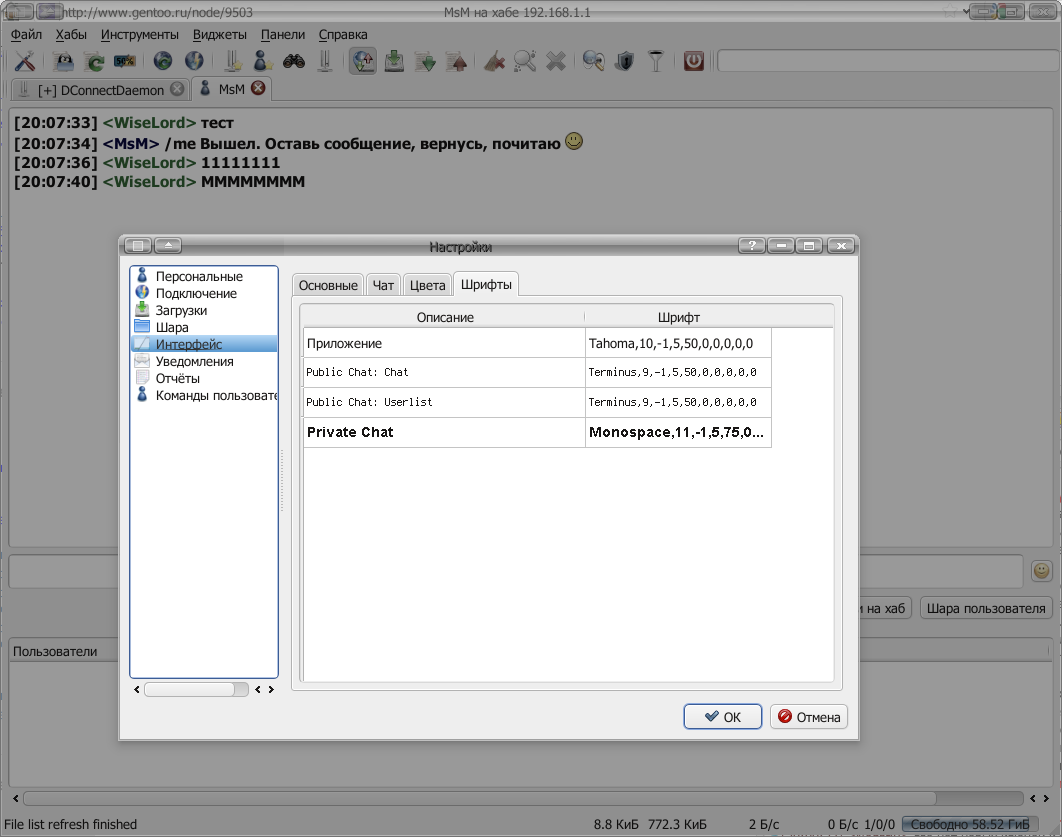This screenshot has width=1062, height=837.
Task: Open the Панели menu
Action: click(x=282, y=35)
